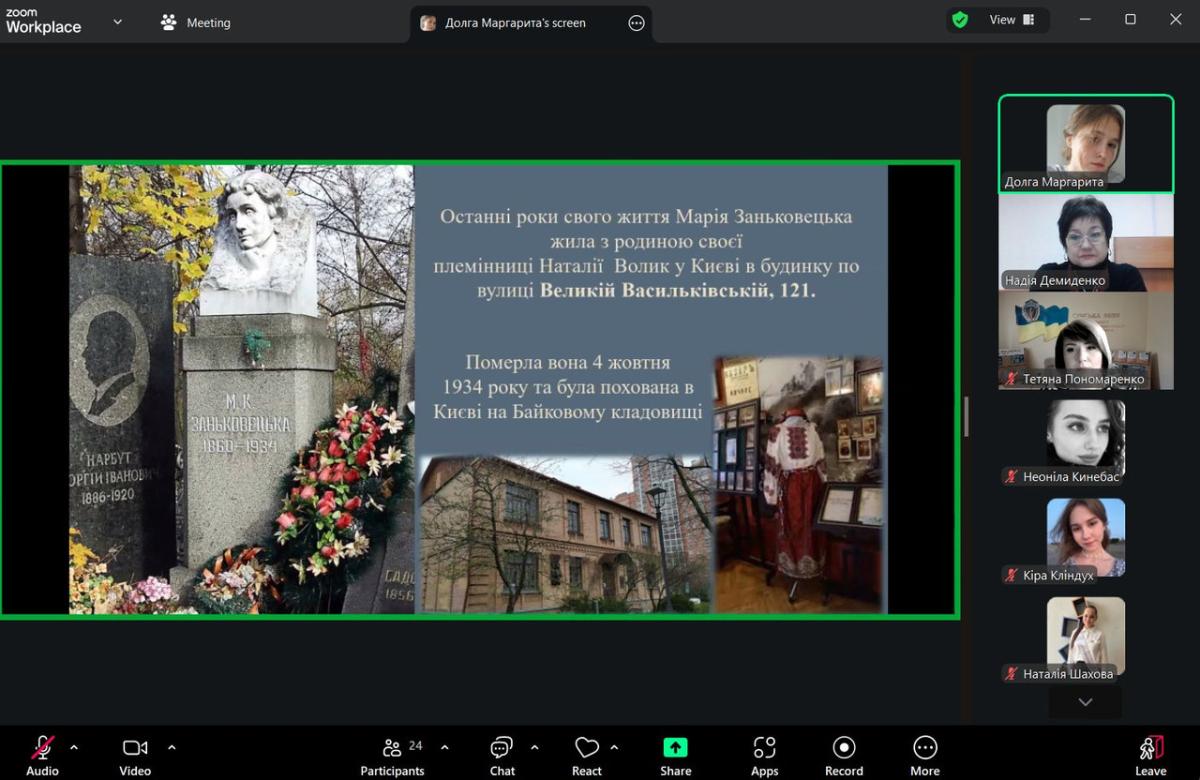The image size is (1200, 780).
Task: Open the shared screen options ellipsis
Action: click(x=636, y=23)
